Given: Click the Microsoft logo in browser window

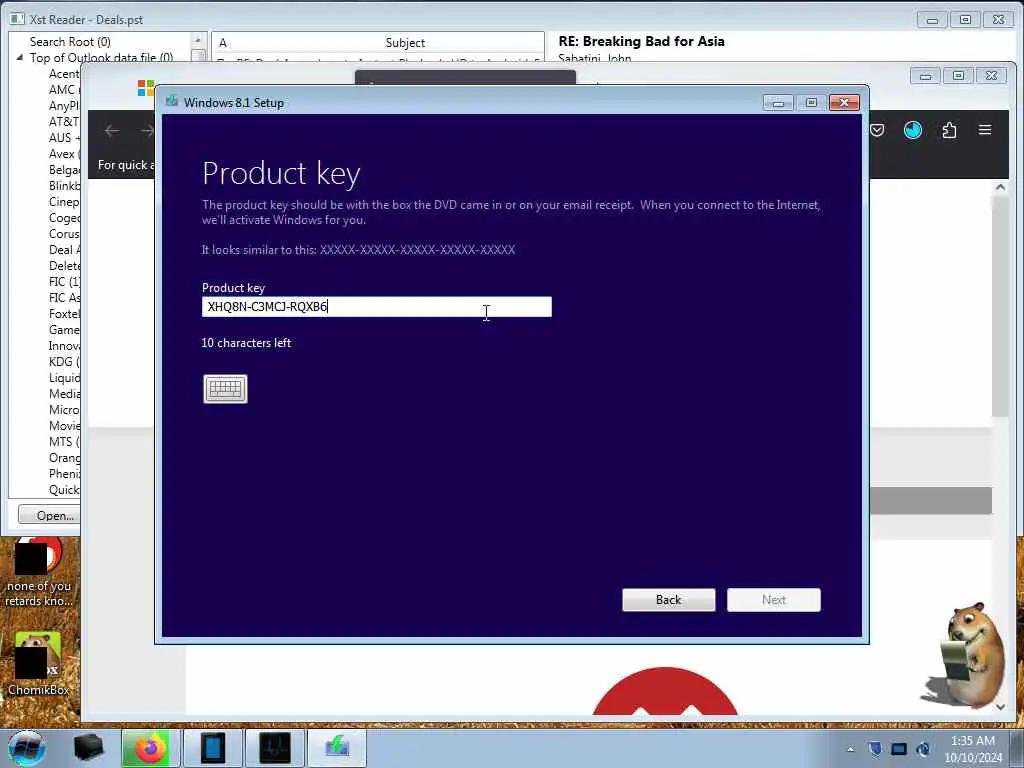Looking at the screenshot, I should click(146, 88).
